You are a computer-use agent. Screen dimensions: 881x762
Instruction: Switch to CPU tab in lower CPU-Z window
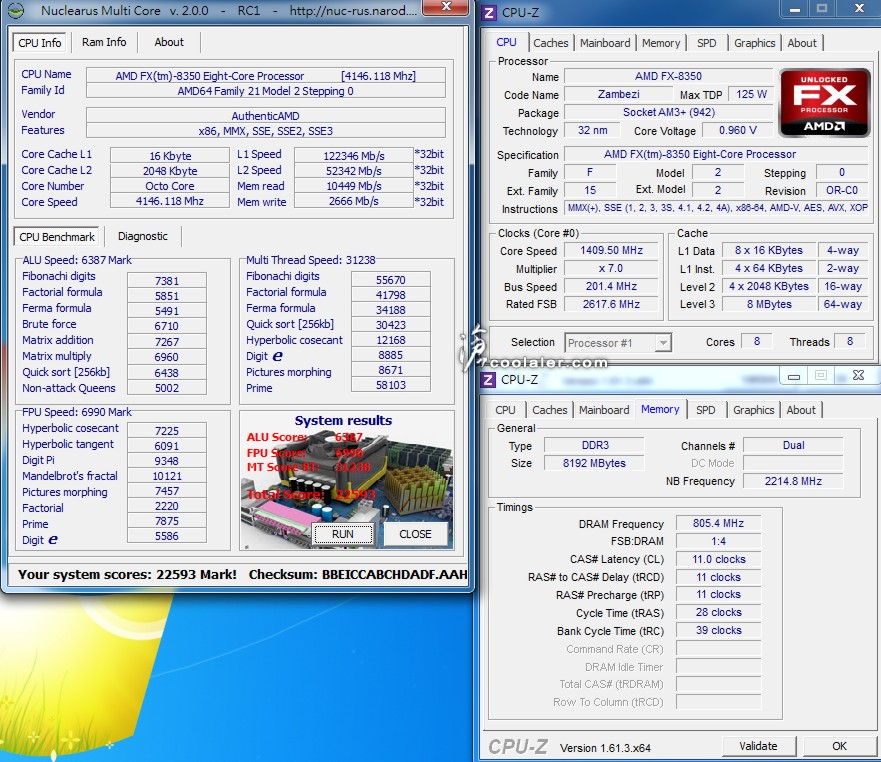(505, 410)
